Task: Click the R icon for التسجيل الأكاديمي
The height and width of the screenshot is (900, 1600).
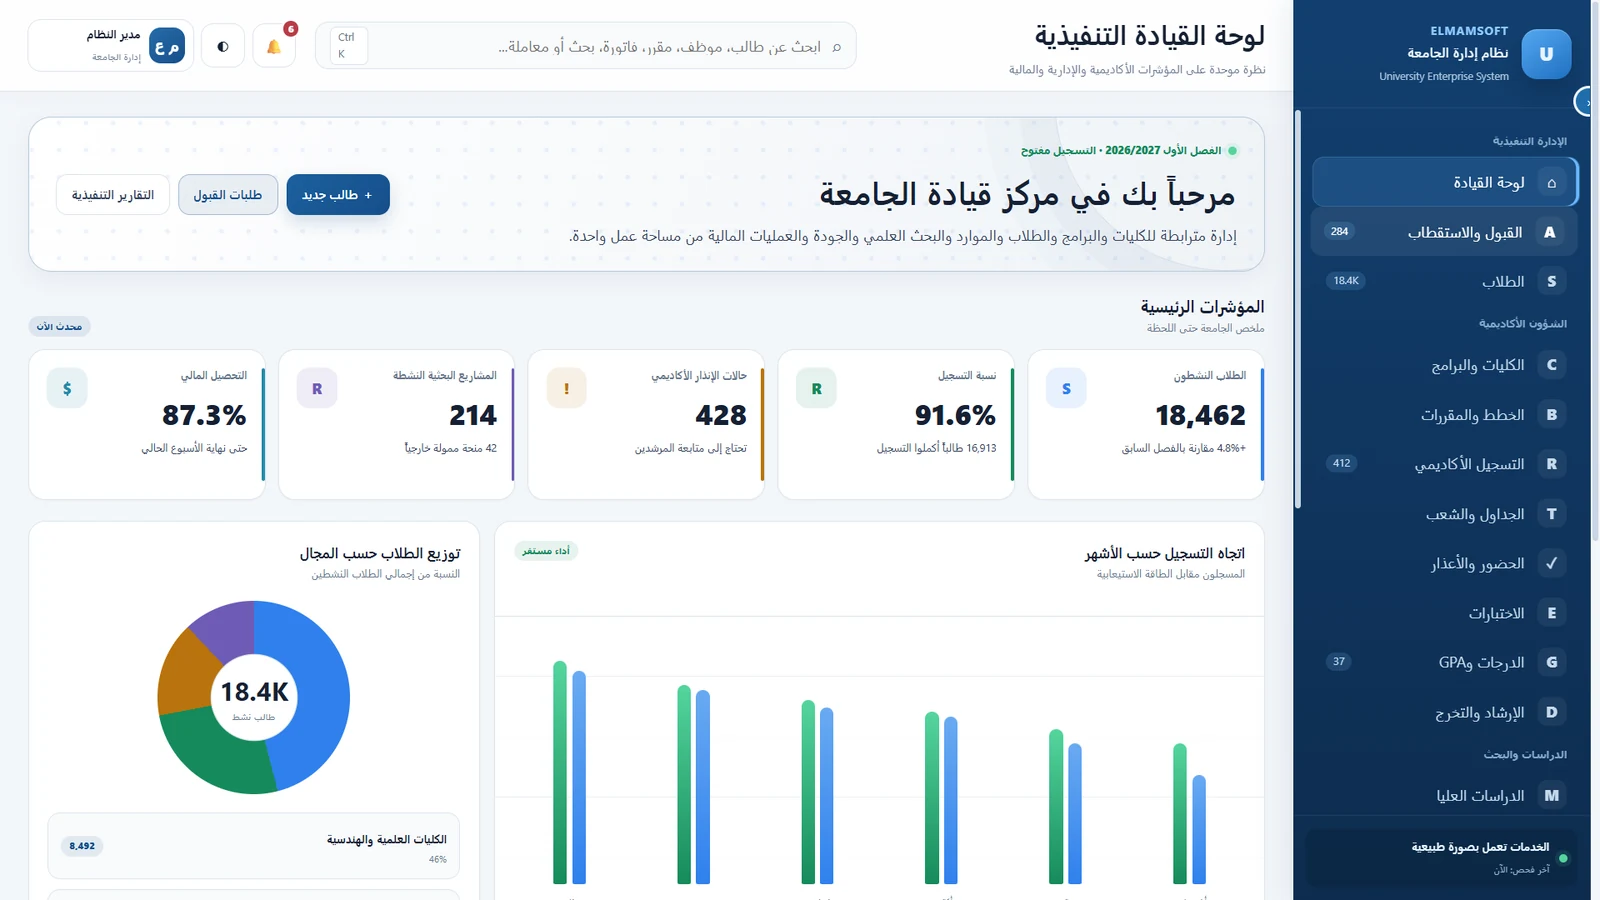Action: 1551,464
